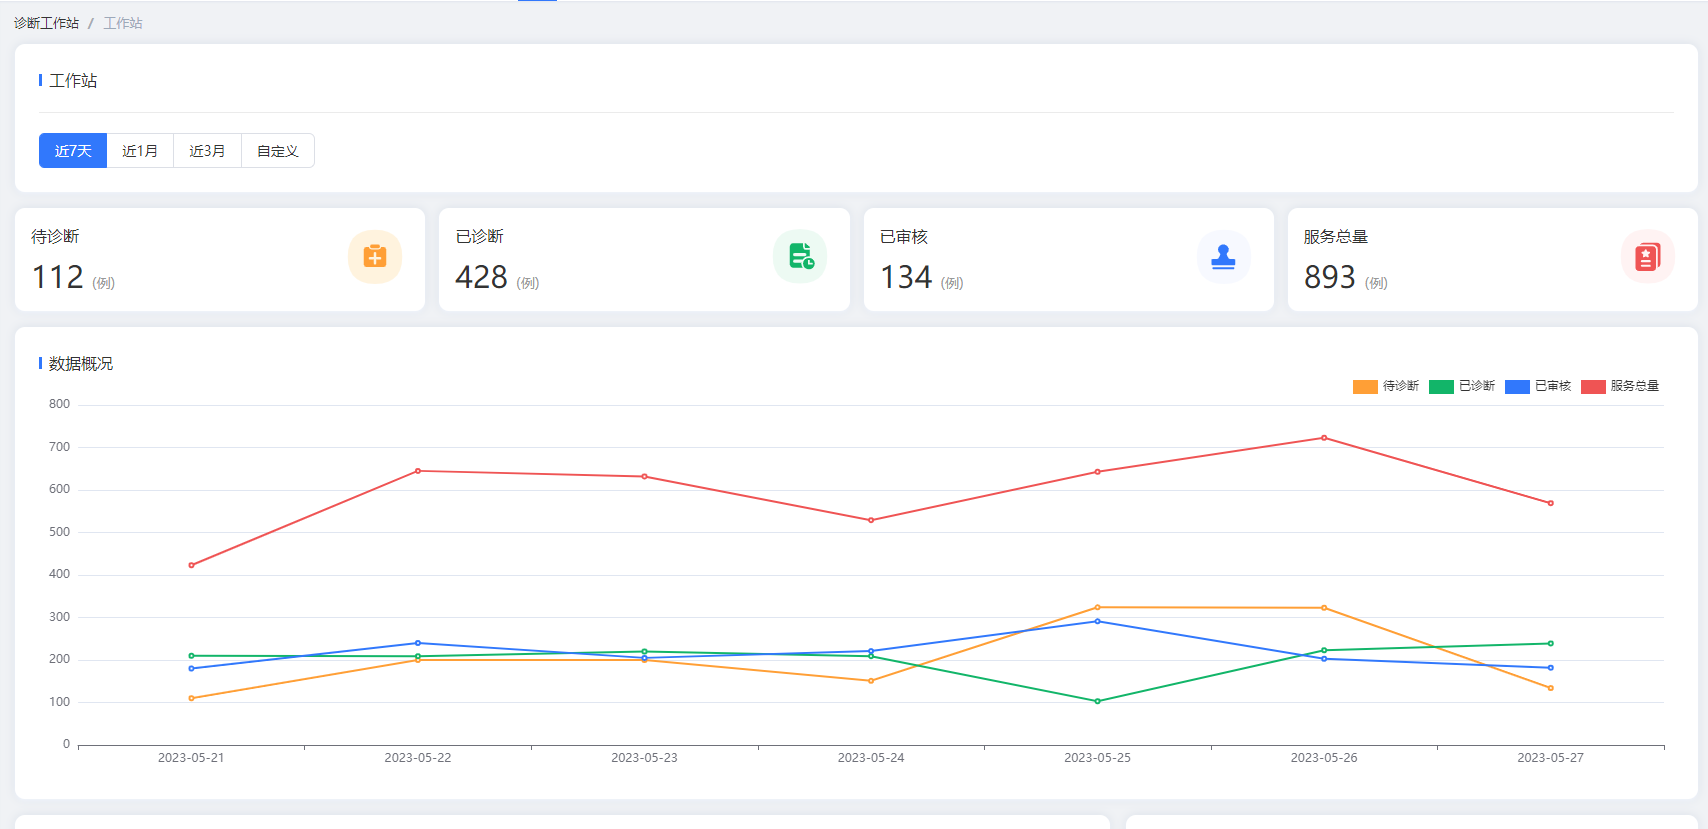Switch to the 近1月 time range
This screenshot has width=1708, height=829.
(x=140, y=151)
